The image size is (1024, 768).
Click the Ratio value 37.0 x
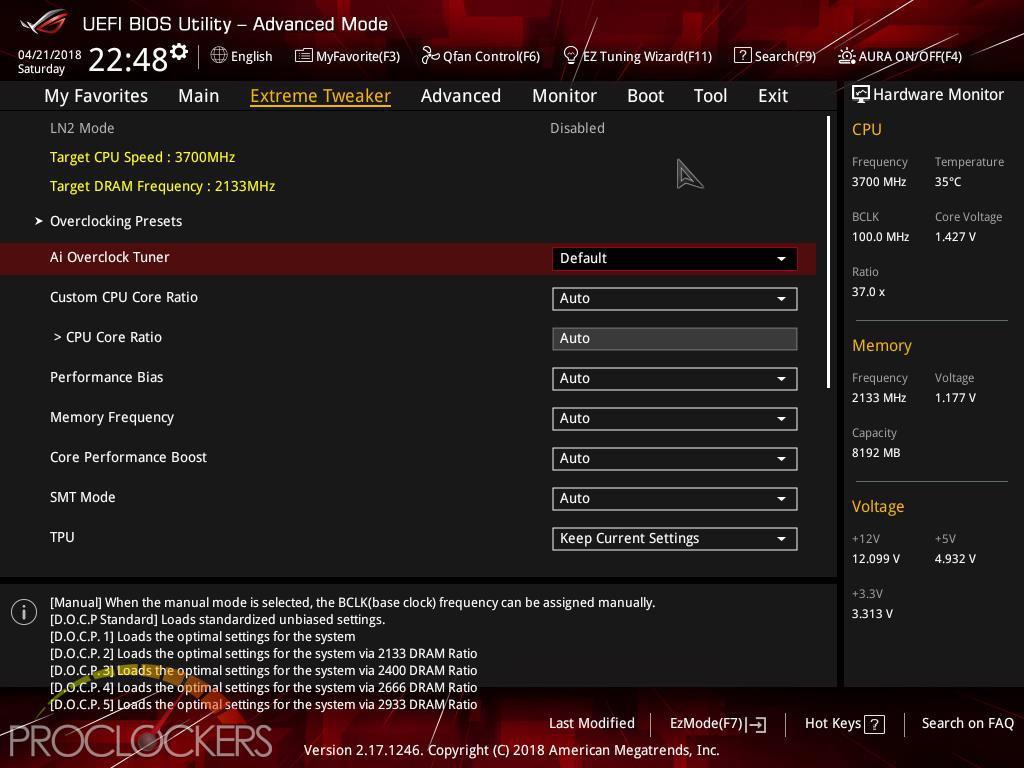(x=868, y=292)
